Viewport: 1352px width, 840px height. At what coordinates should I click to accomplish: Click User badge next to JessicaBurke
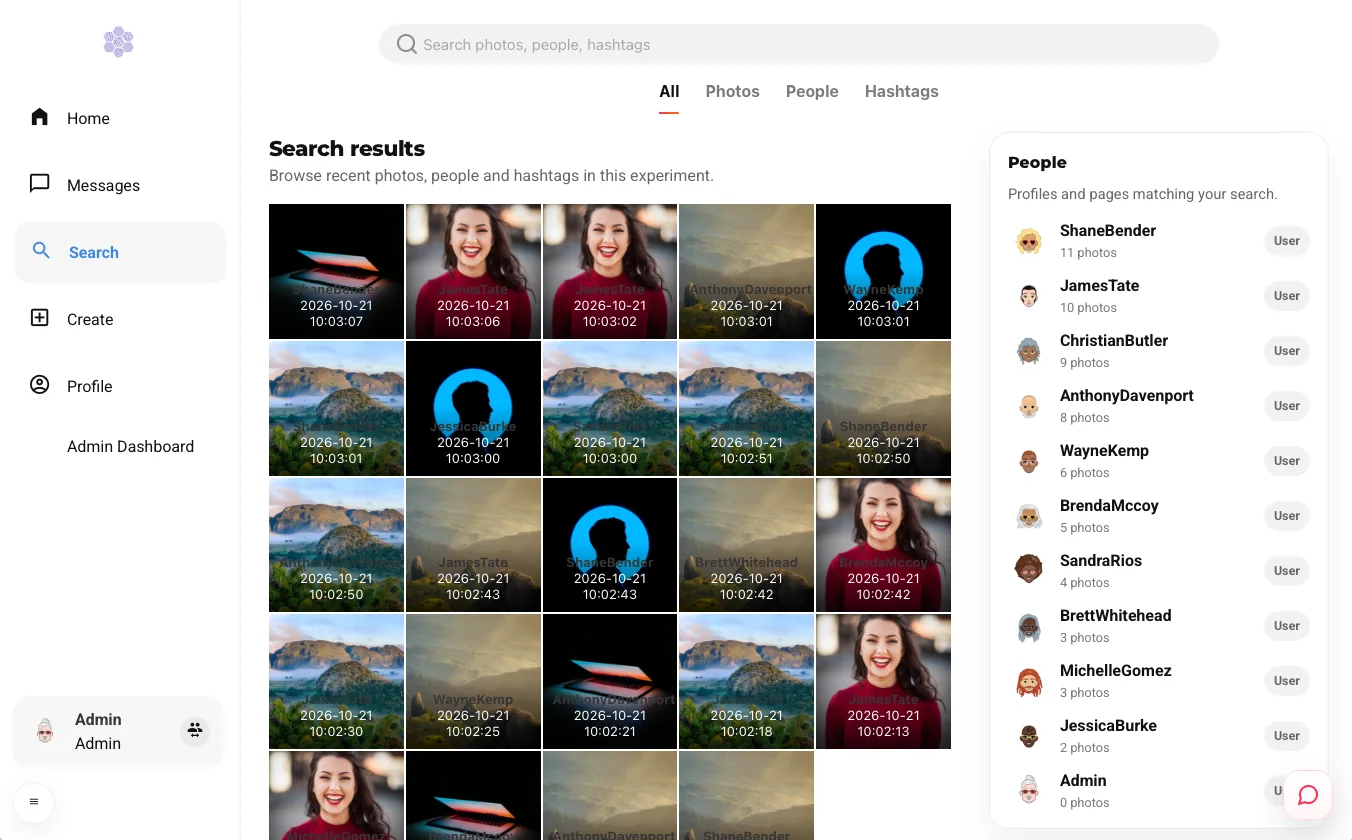[x=1287, y=736]
